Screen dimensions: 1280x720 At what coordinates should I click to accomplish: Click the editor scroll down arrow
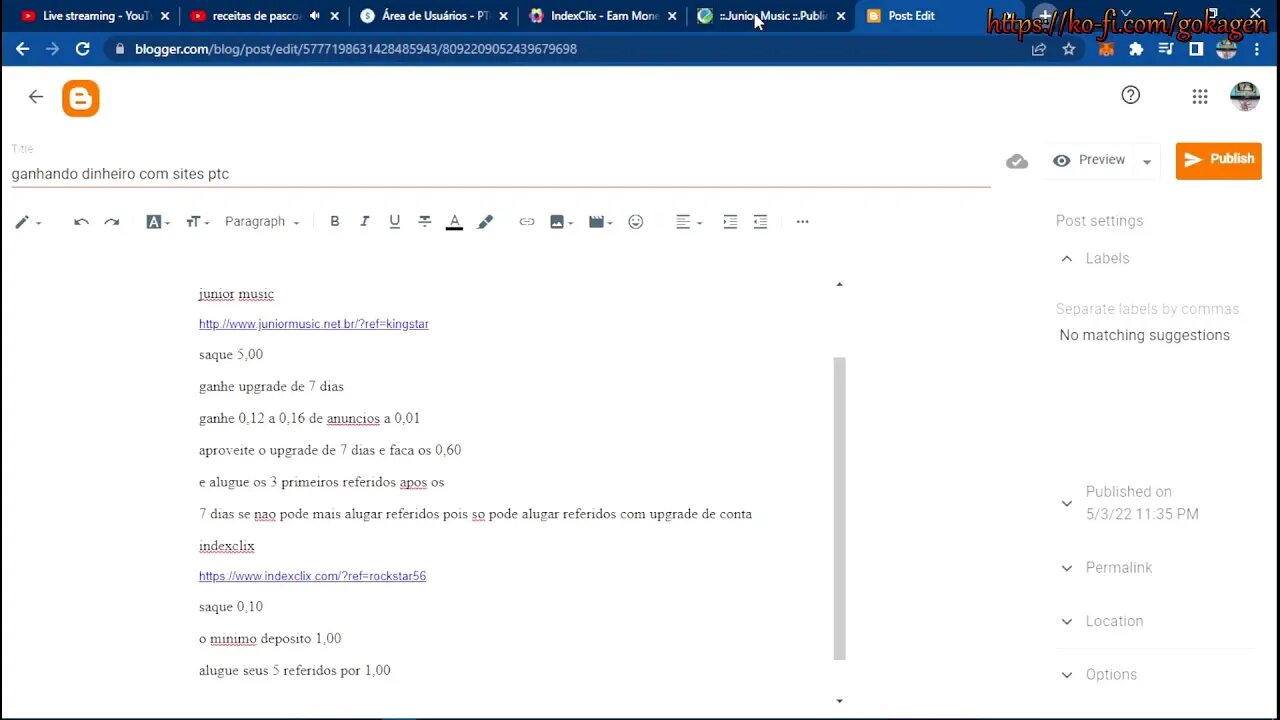[839, 701]
